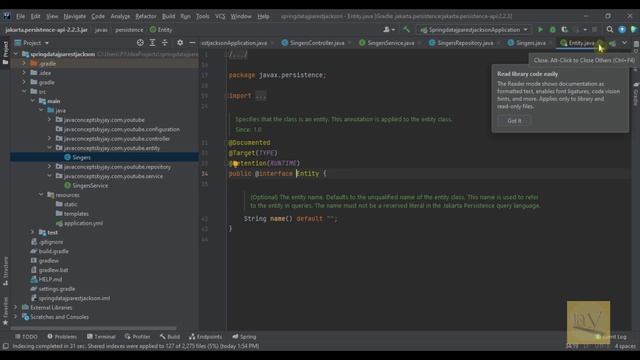
Task: Expand Scratches and Consoles node
Action: click(16, 317)
